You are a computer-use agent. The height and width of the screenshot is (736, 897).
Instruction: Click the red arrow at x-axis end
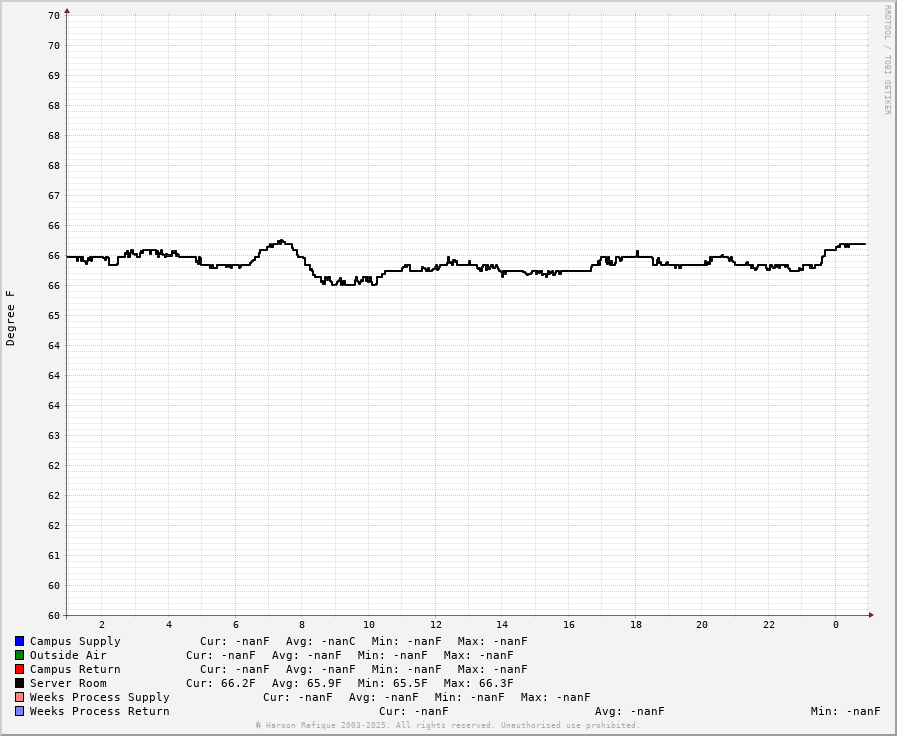point(871,615)
